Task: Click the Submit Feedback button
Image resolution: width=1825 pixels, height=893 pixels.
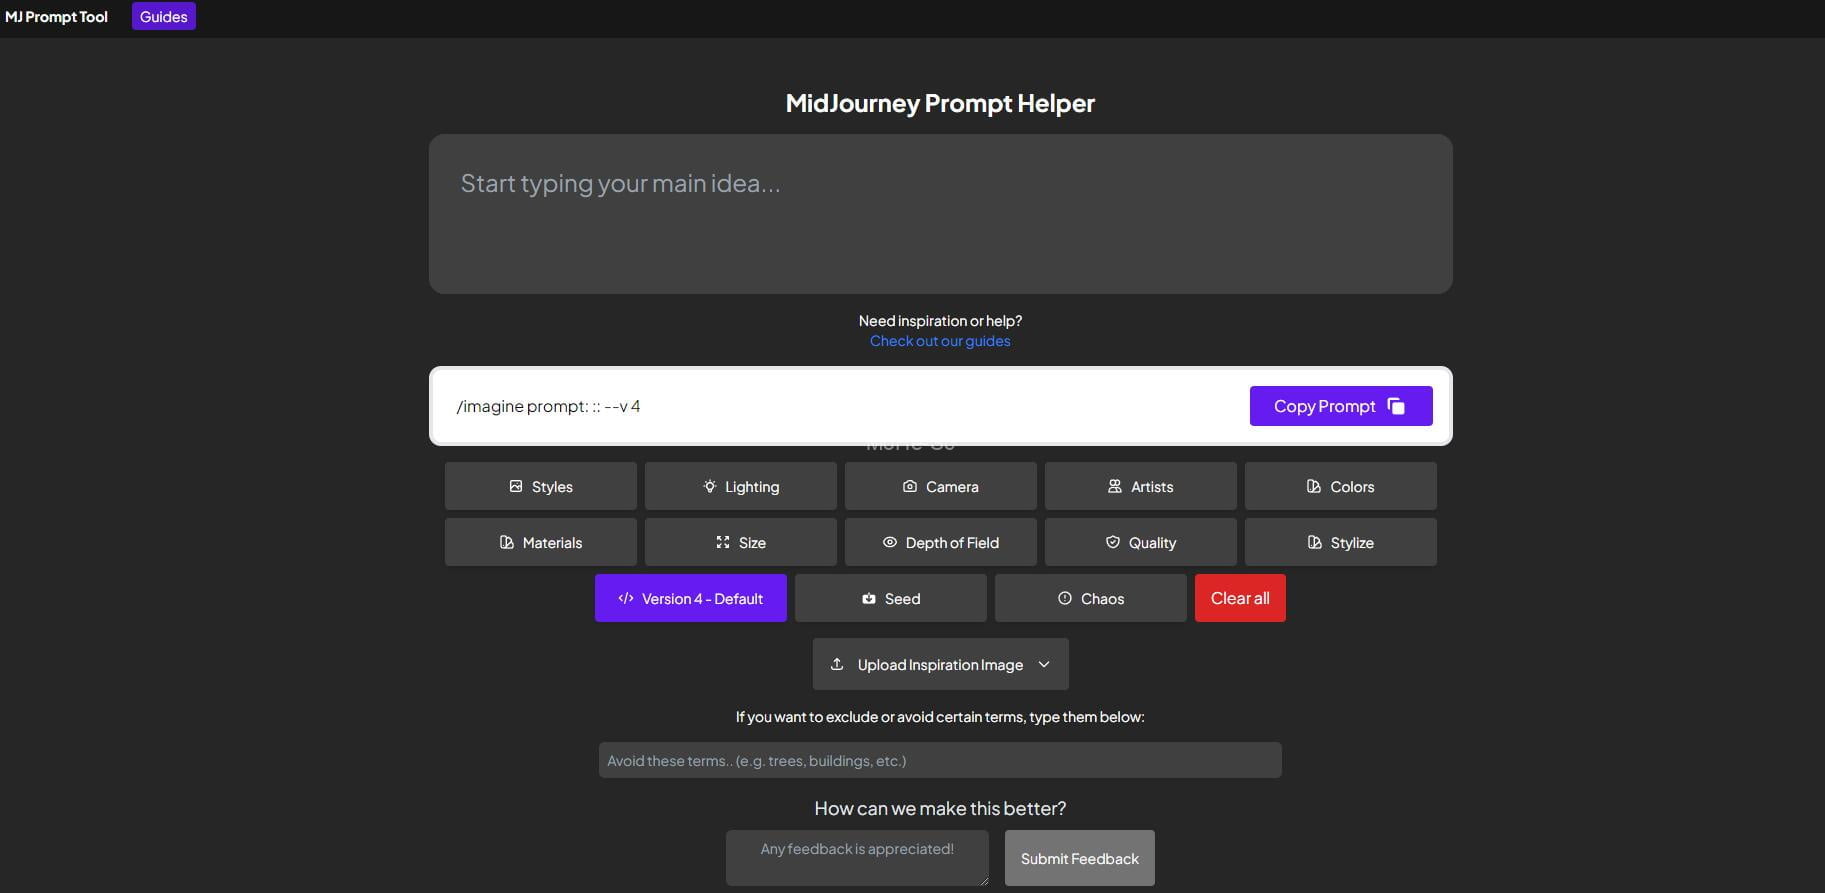Action: [1079, 858]
